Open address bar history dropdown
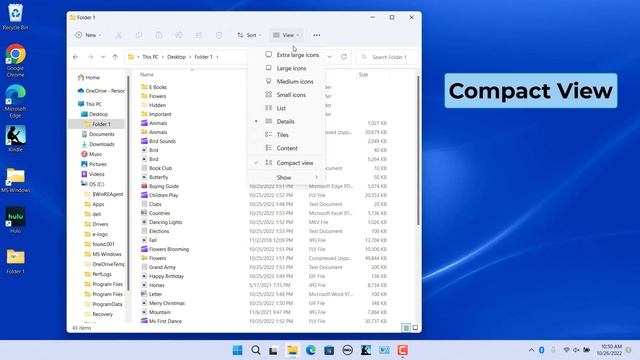The height and width of the screenshot is (360, 640). coord(330,57)
